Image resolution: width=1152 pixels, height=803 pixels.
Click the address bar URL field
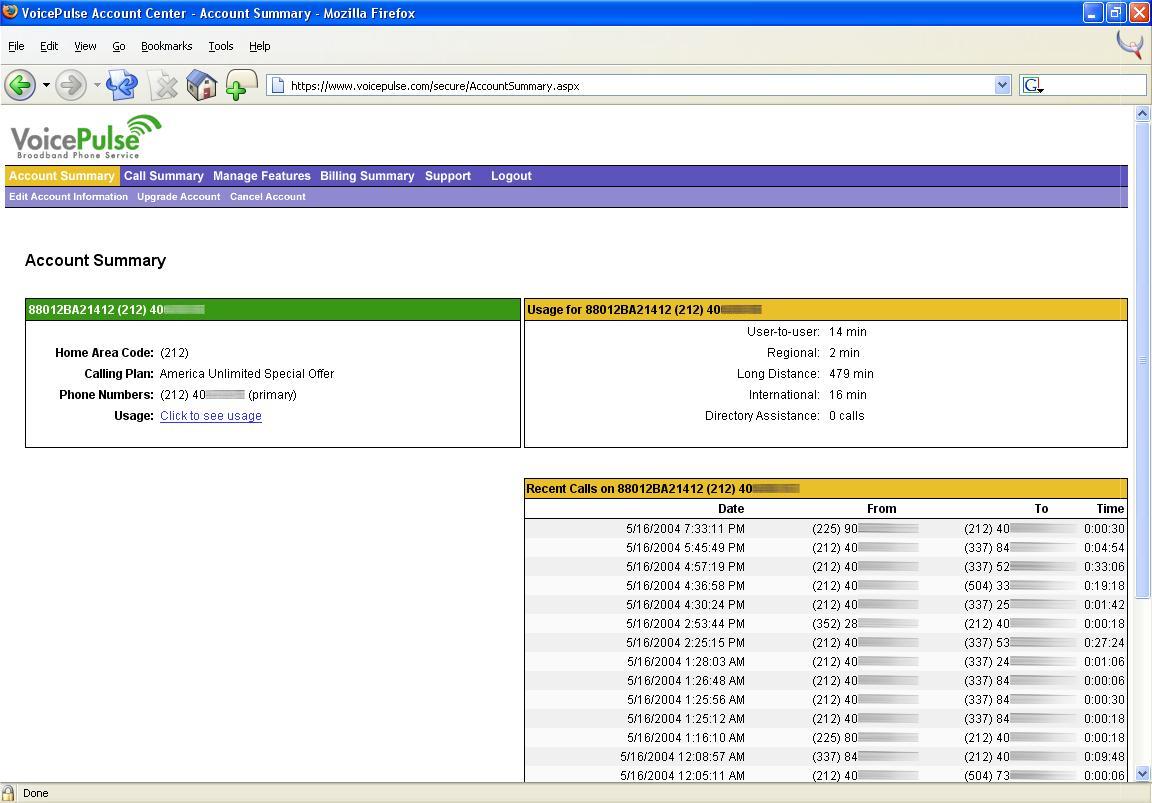coord(639,86)
